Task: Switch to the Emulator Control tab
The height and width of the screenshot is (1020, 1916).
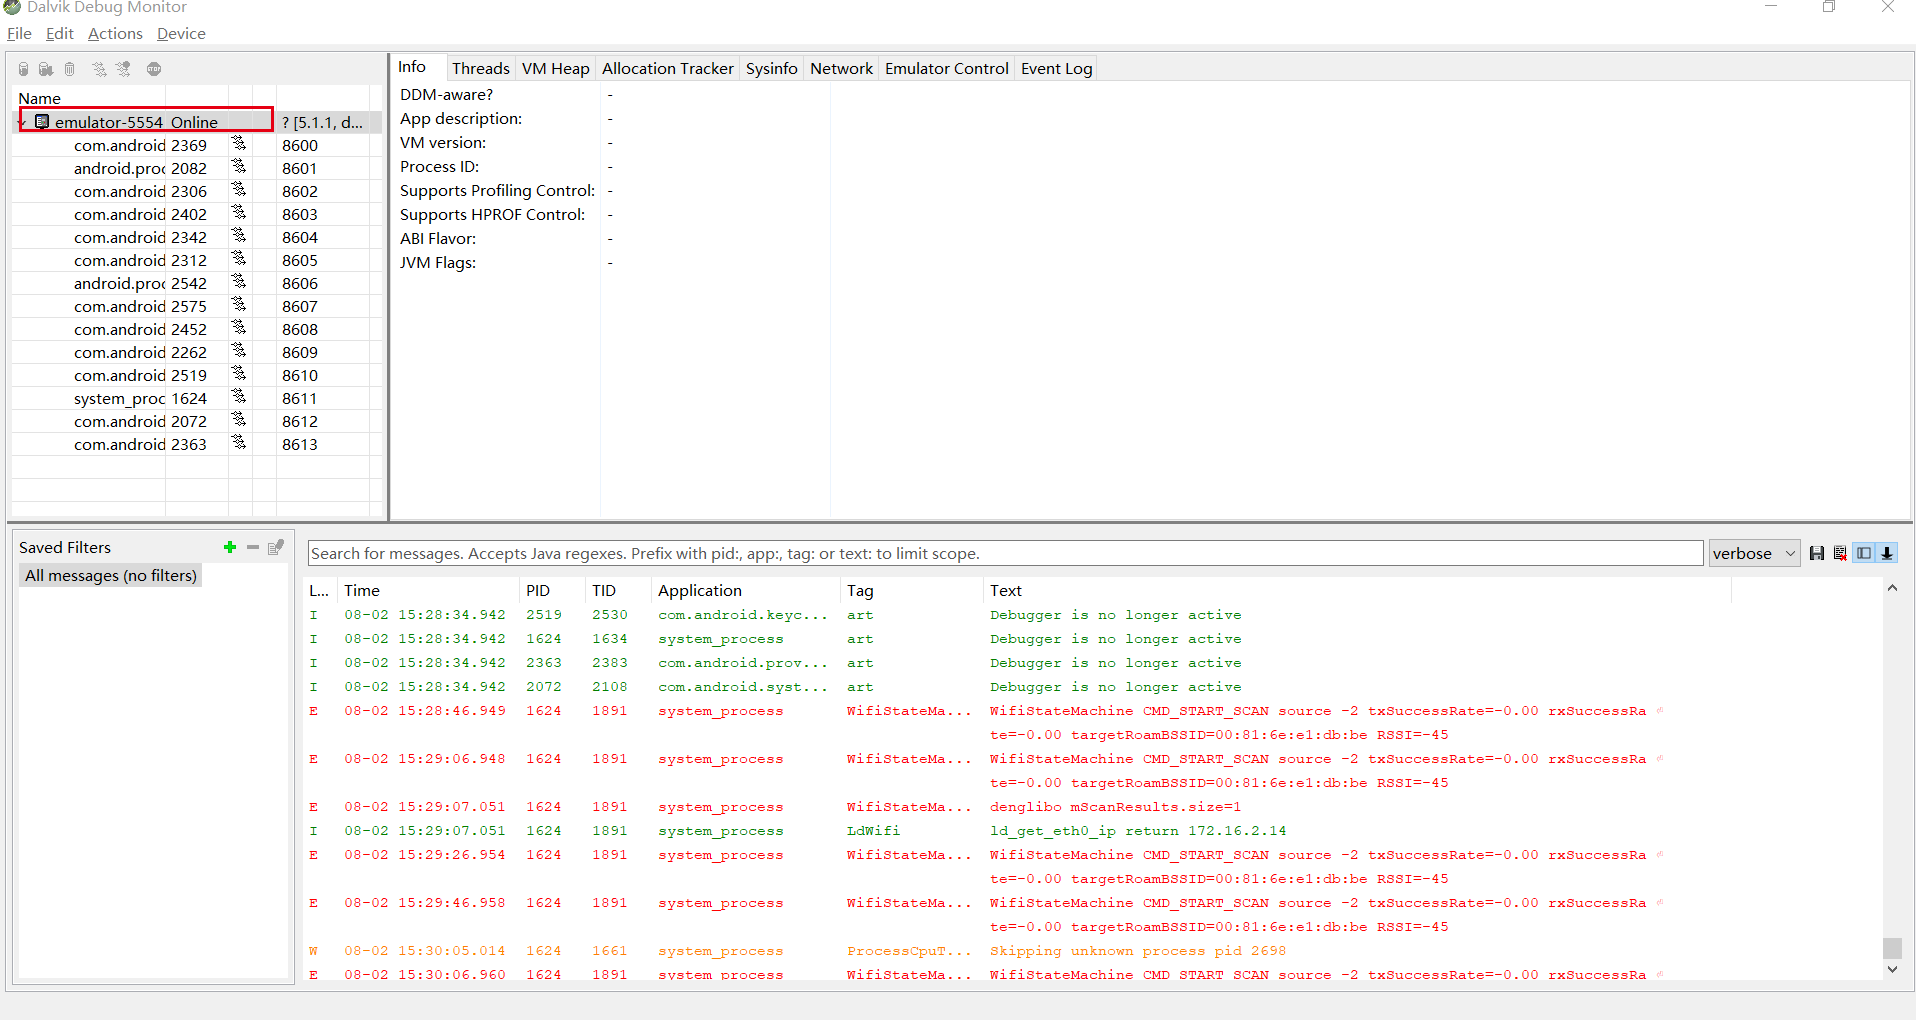Action: click(947, 68)
